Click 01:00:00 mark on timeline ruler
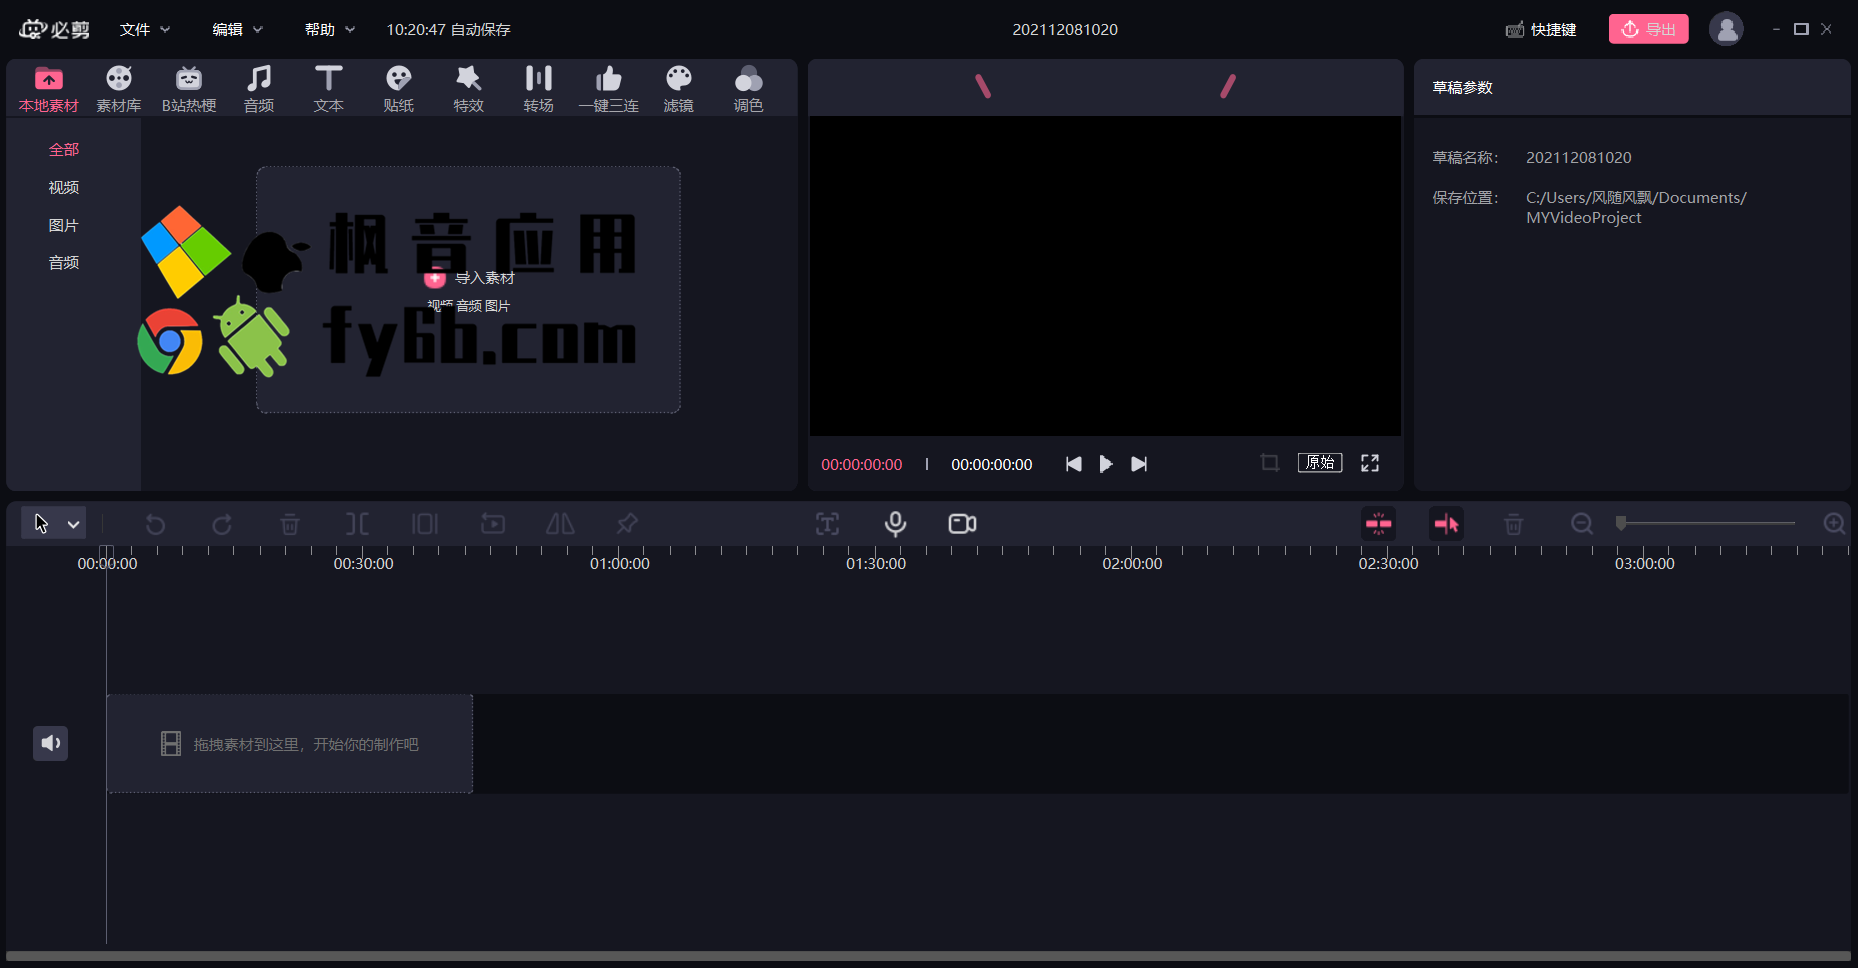Image resolution: width=1858 pixels, height=968 pixels. (x=620, y=564)
